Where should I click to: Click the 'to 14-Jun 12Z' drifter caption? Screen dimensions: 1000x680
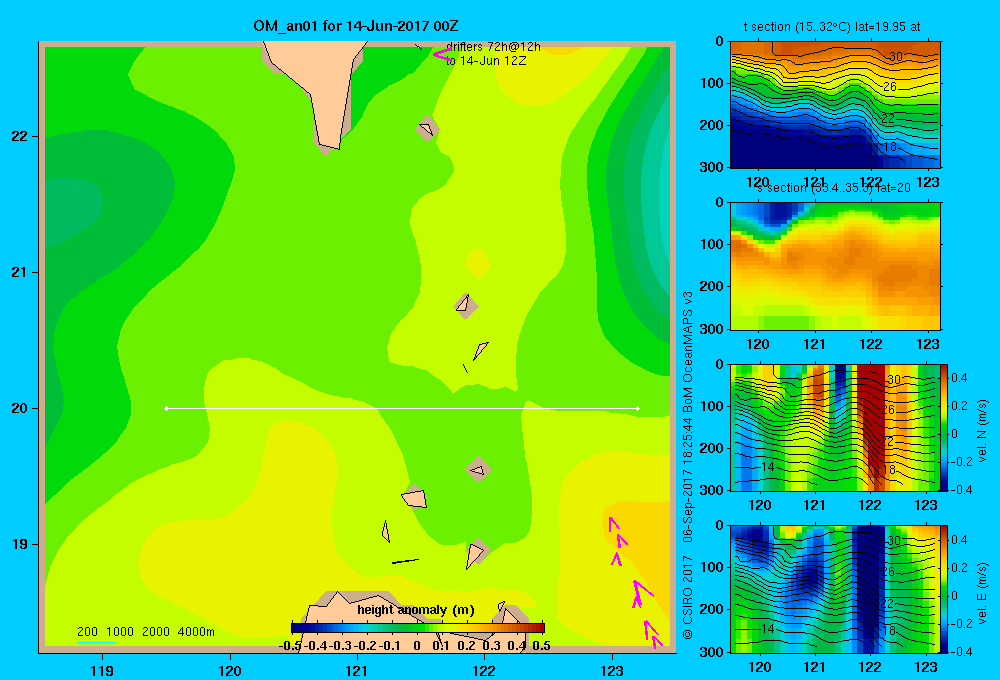coord(486,61)
